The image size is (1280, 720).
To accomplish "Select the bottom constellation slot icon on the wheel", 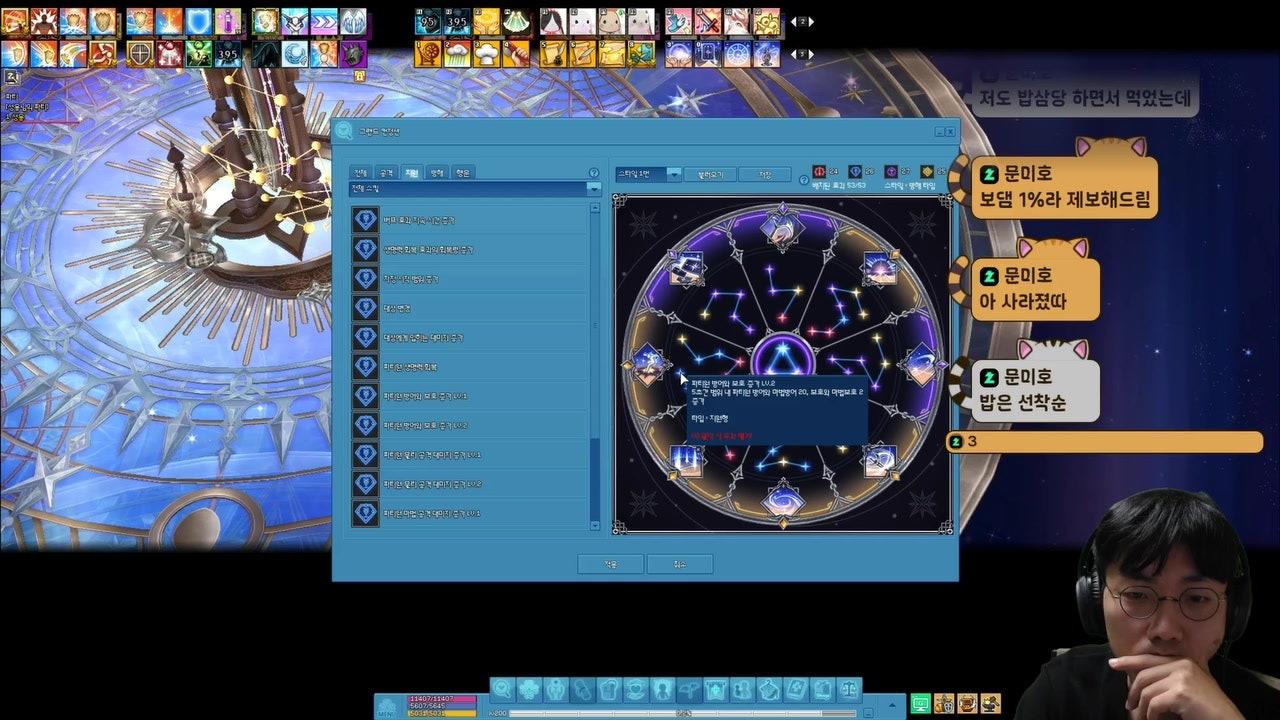I will point(782,499).
